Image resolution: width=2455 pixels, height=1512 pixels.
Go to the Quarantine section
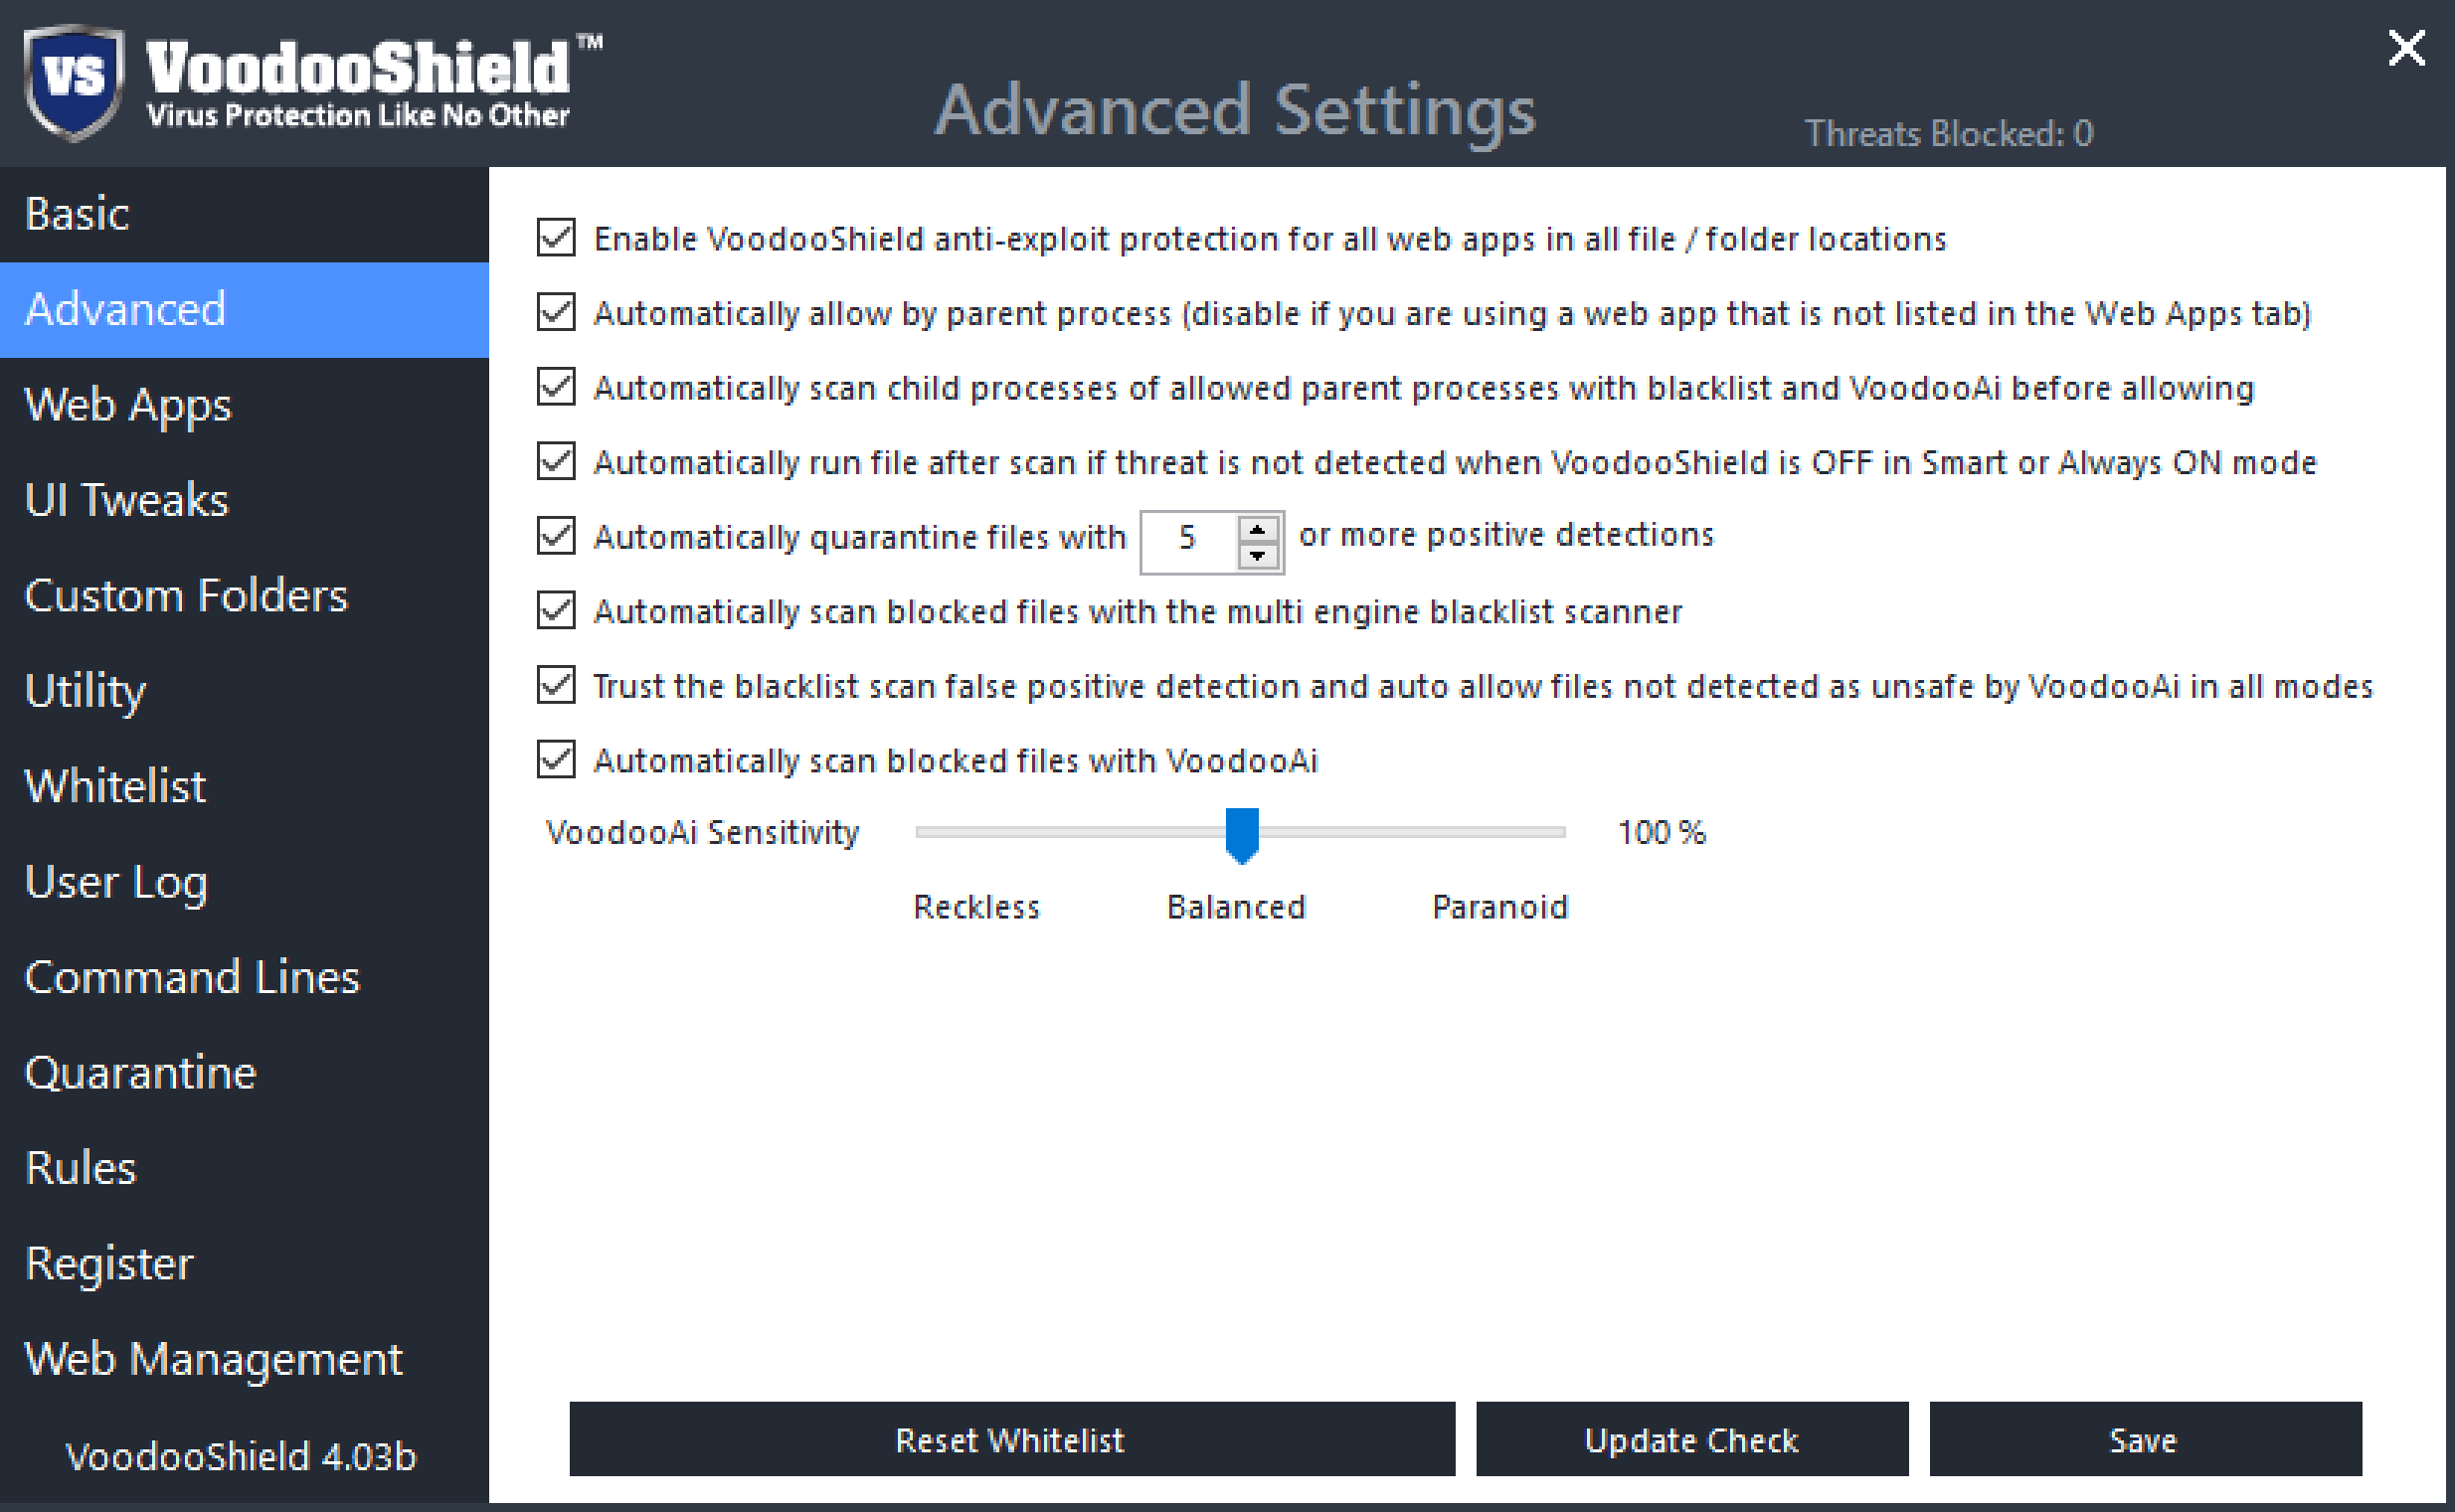(140, 1072)
